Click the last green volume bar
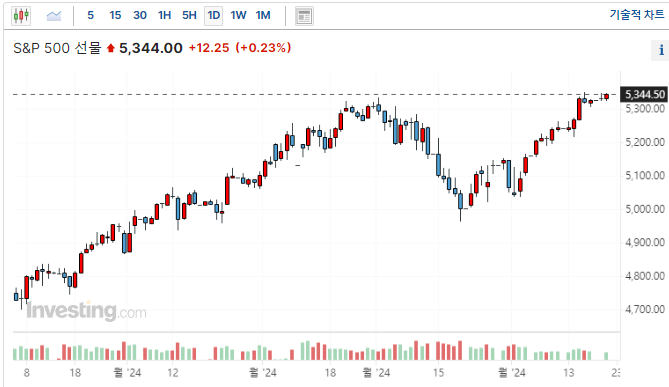The width and height of the screenshot is (669, 387). (x=606, y=356)
